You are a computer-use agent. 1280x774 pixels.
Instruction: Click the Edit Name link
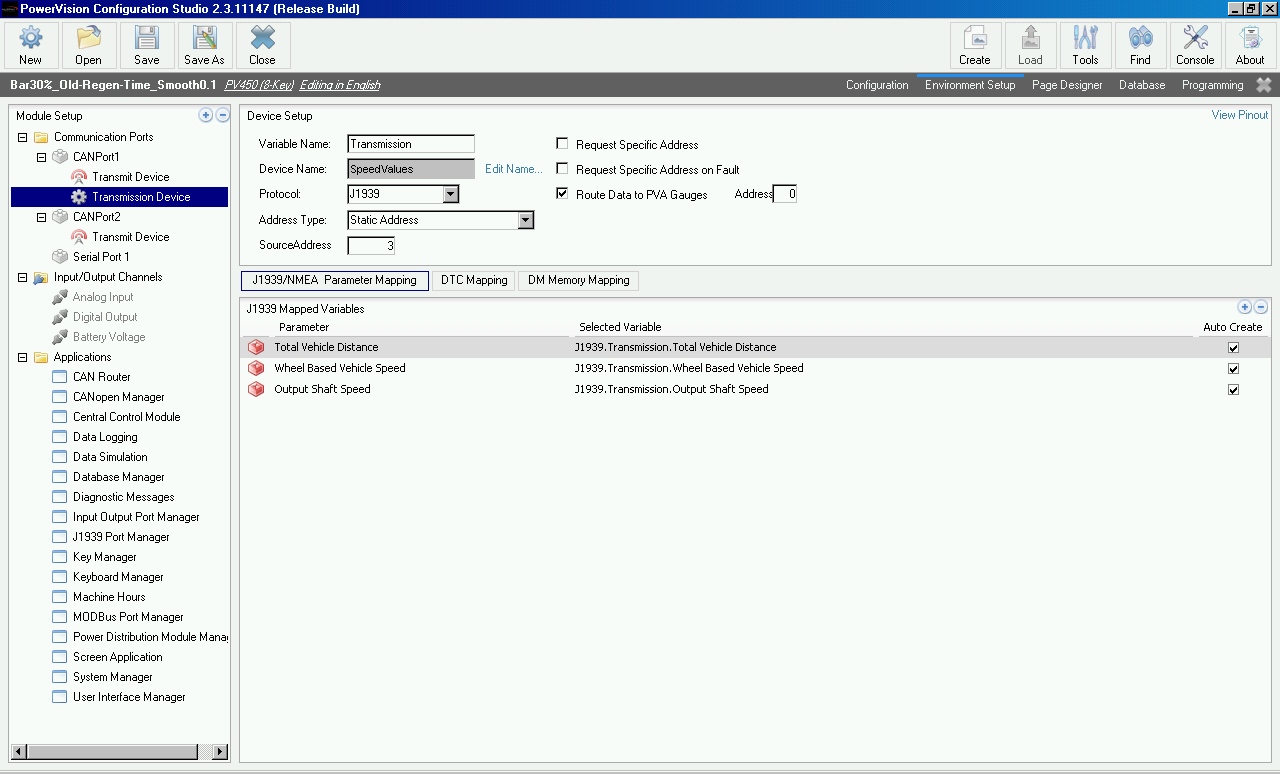click(514, 169)
